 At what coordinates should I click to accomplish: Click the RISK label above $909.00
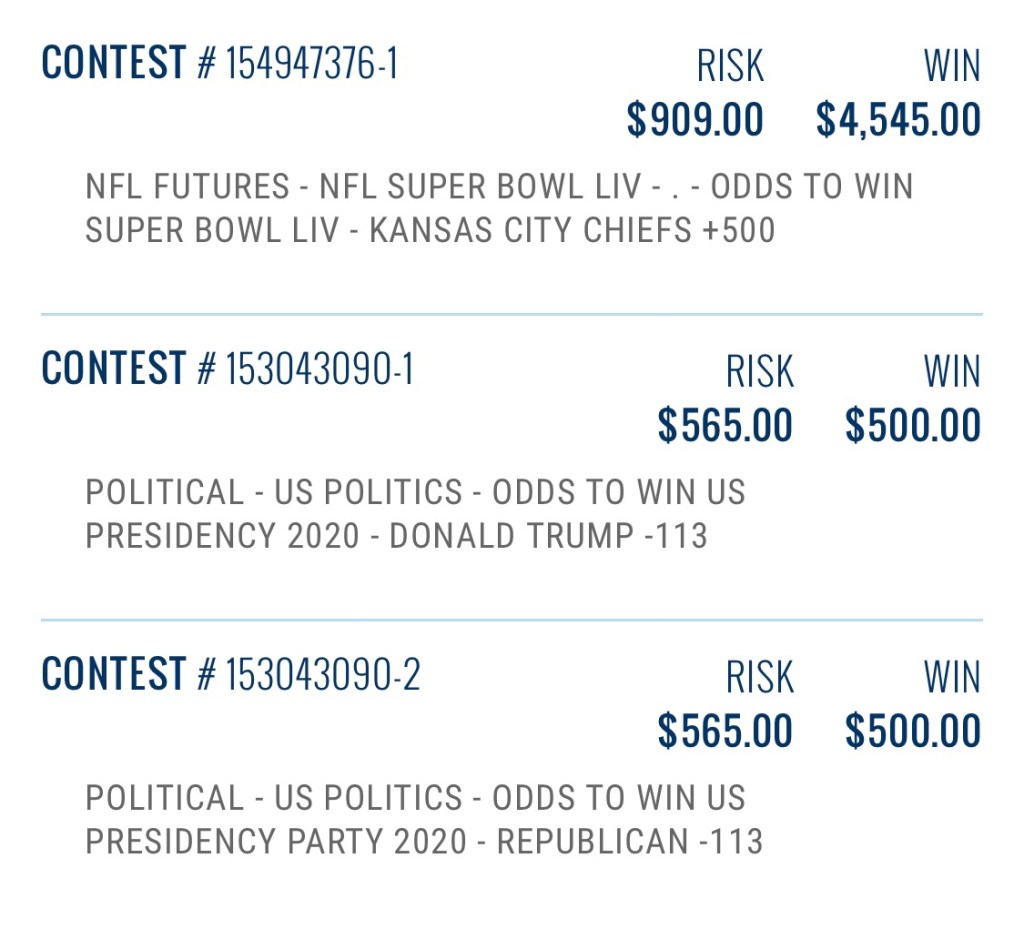(x=730, y=67)
